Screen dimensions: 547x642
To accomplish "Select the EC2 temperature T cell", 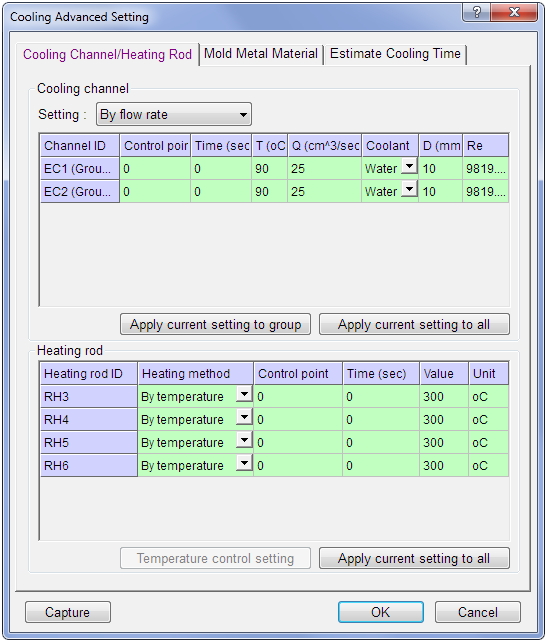I will click(269, 192).
